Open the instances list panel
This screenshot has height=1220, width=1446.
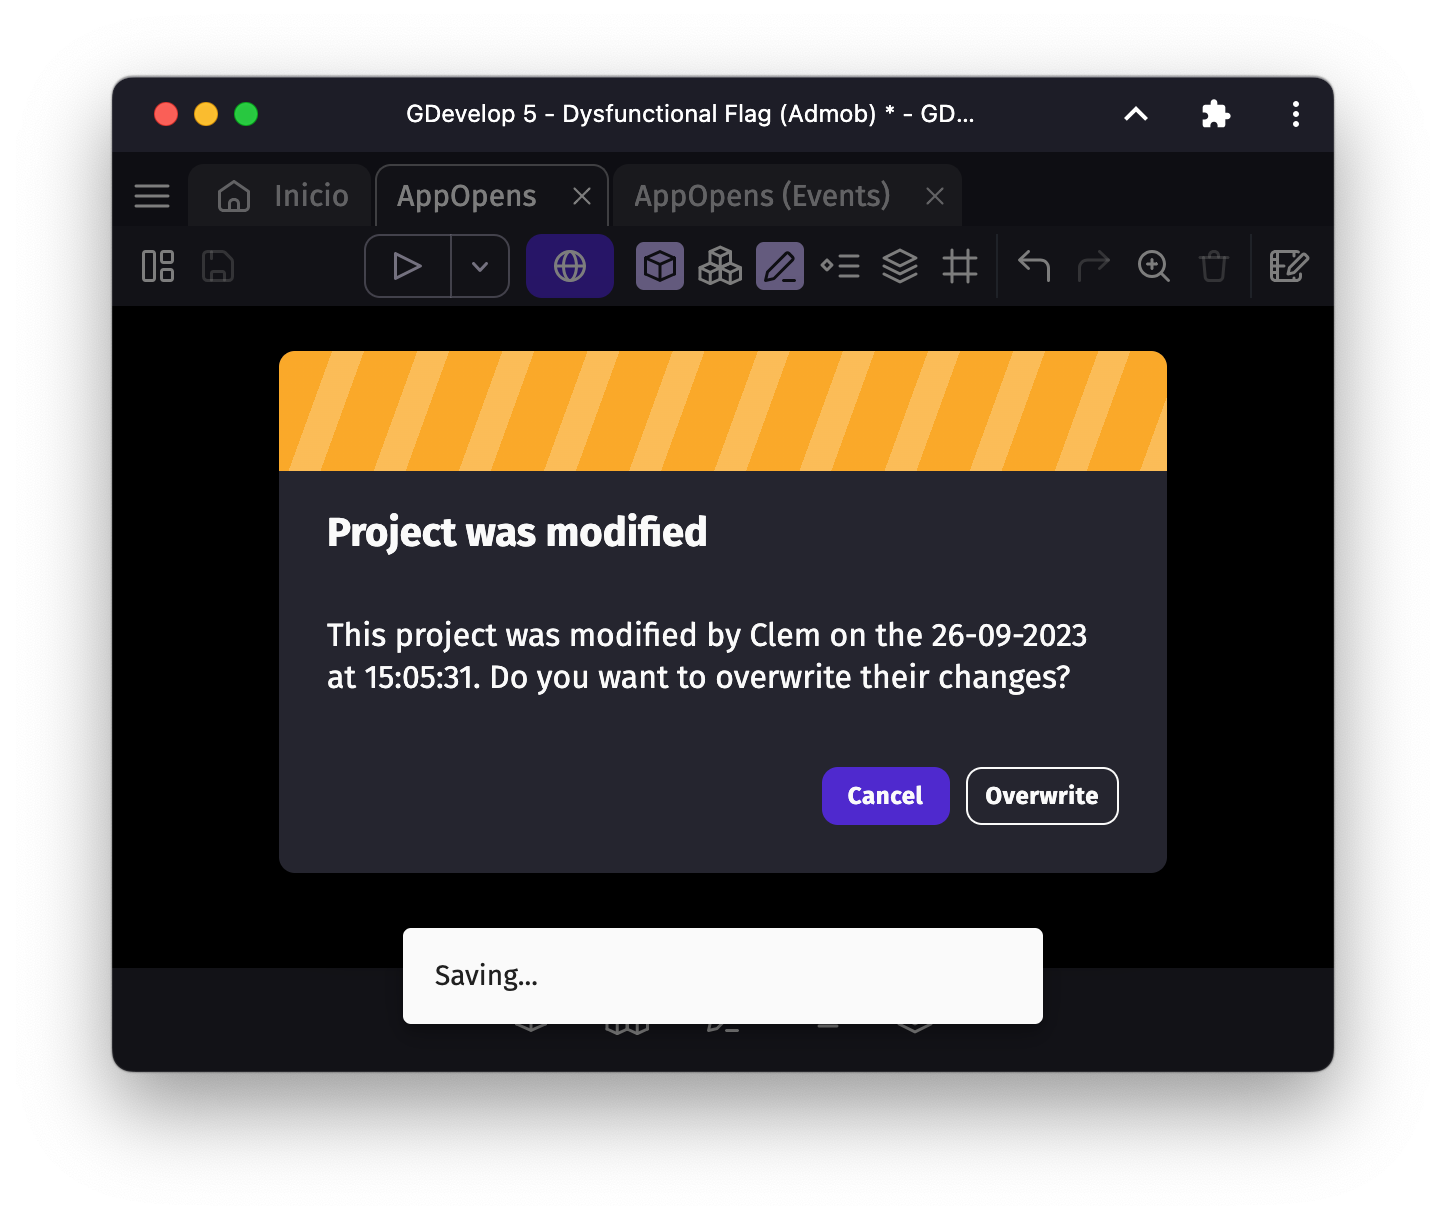[x=840, y=267]
